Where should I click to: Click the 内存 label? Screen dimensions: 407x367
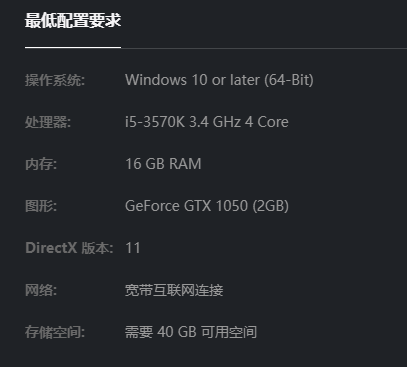[41, 164]
